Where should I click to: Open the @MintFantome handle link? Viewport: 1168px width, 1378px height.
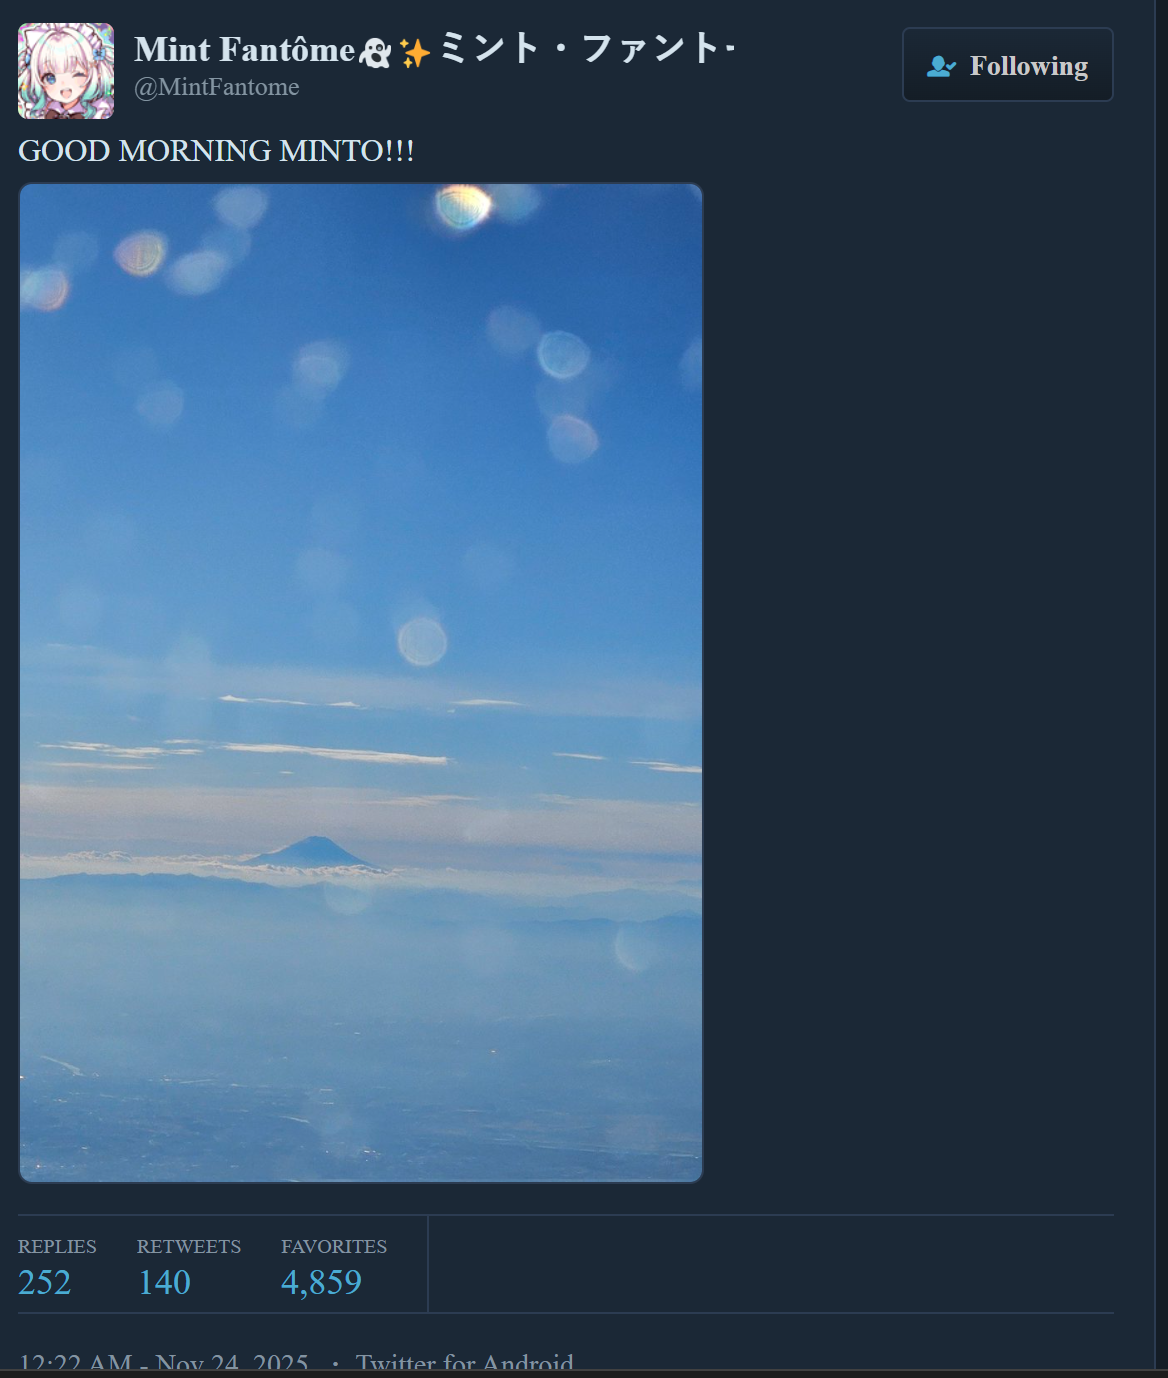coord(217,87)
